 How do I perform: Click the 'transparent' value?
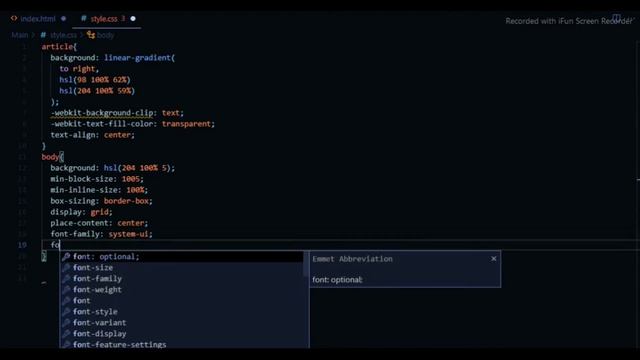[x=187, y=124]
